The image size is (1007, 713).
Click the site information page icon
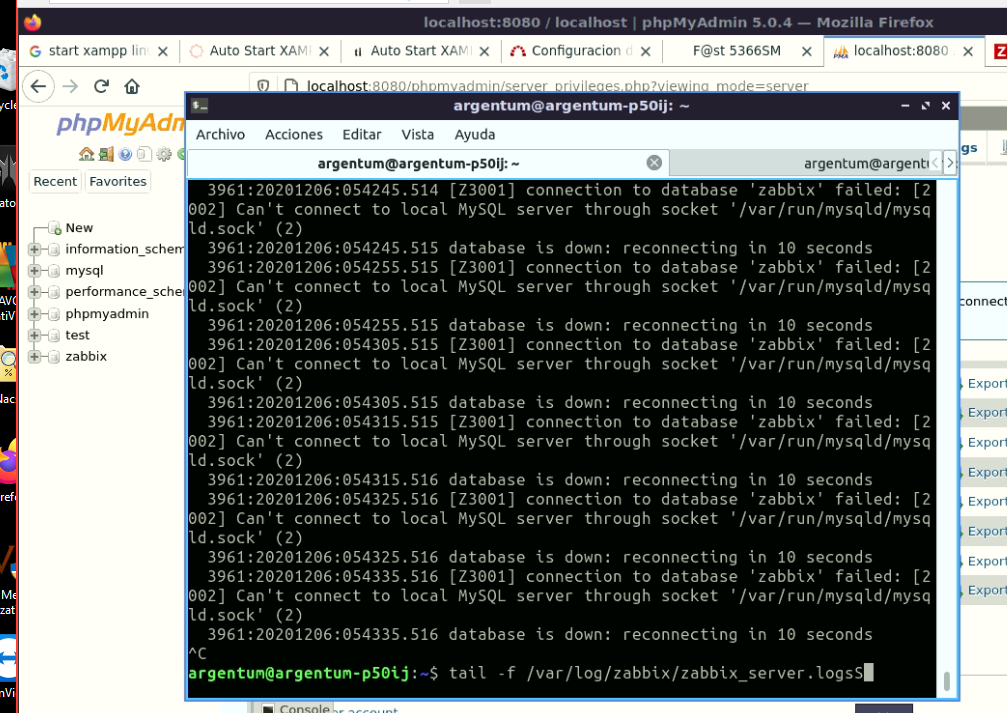pos(290,86)
